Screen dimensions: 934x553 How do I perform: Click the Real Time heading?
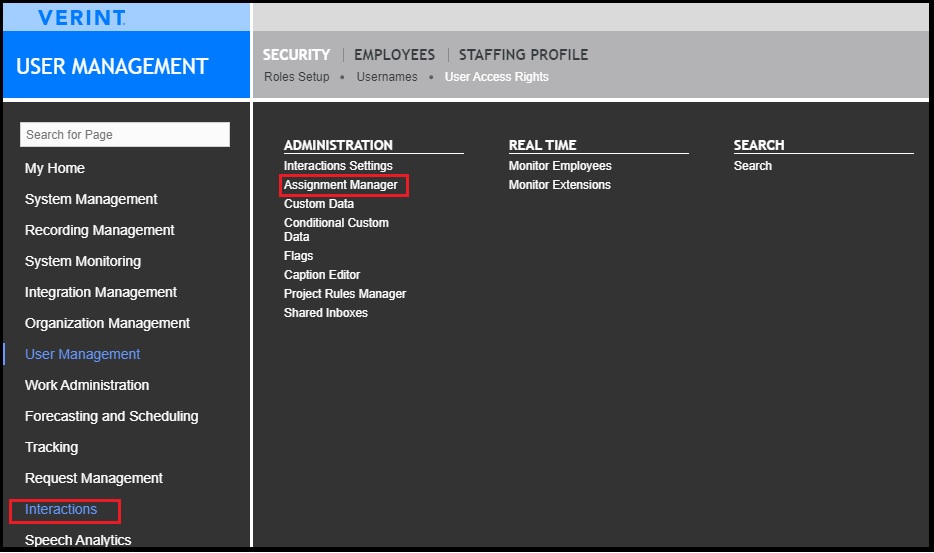(542, 145)
